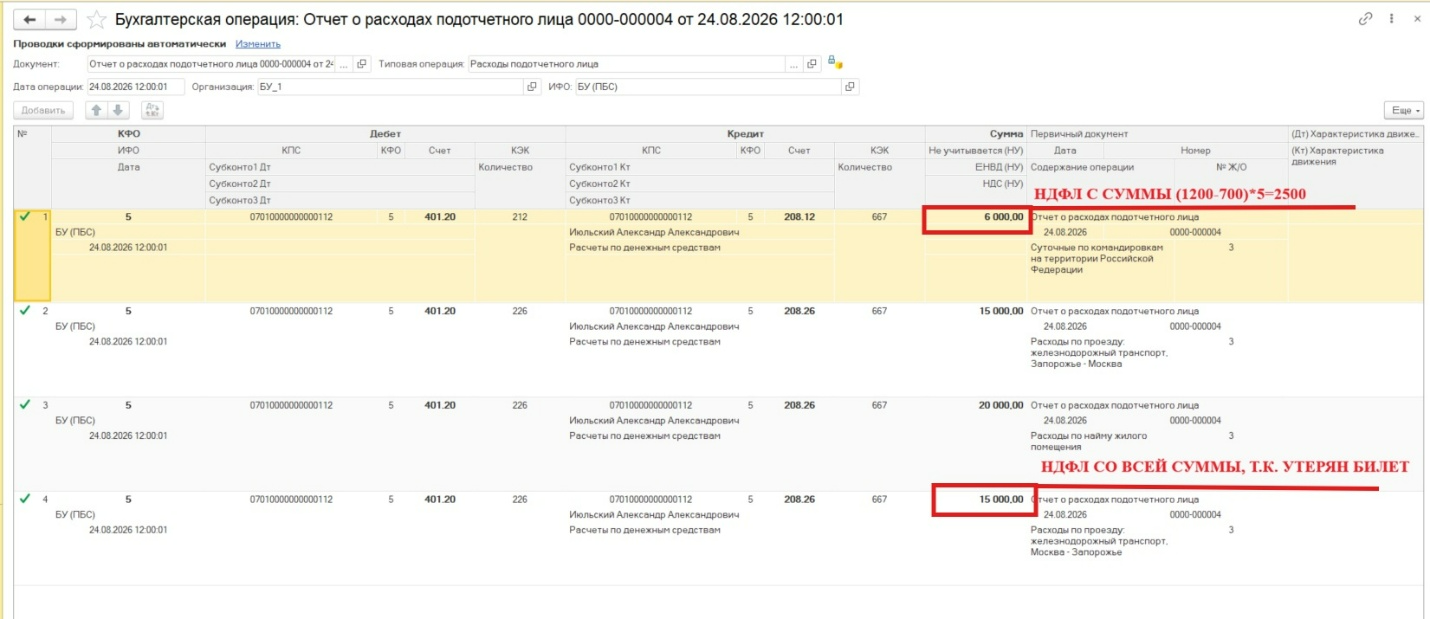Click the sort entries icon in toolbar
This screenshot has height=619, width=1430.
152,111
